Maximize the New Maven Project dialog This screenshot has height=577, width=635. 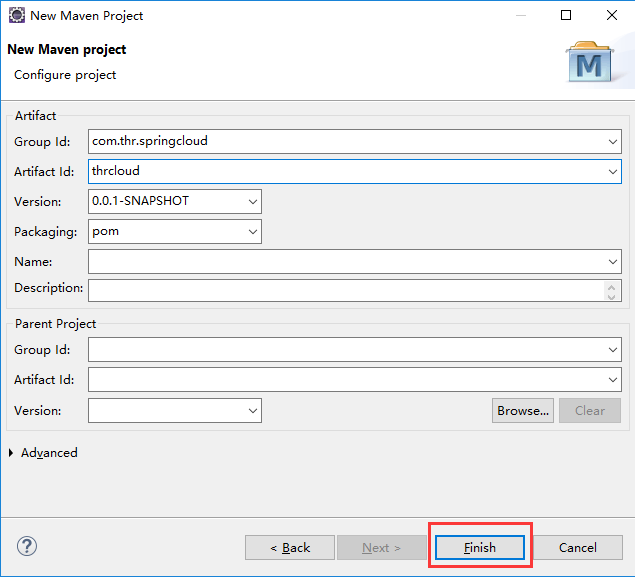[566, 15]
